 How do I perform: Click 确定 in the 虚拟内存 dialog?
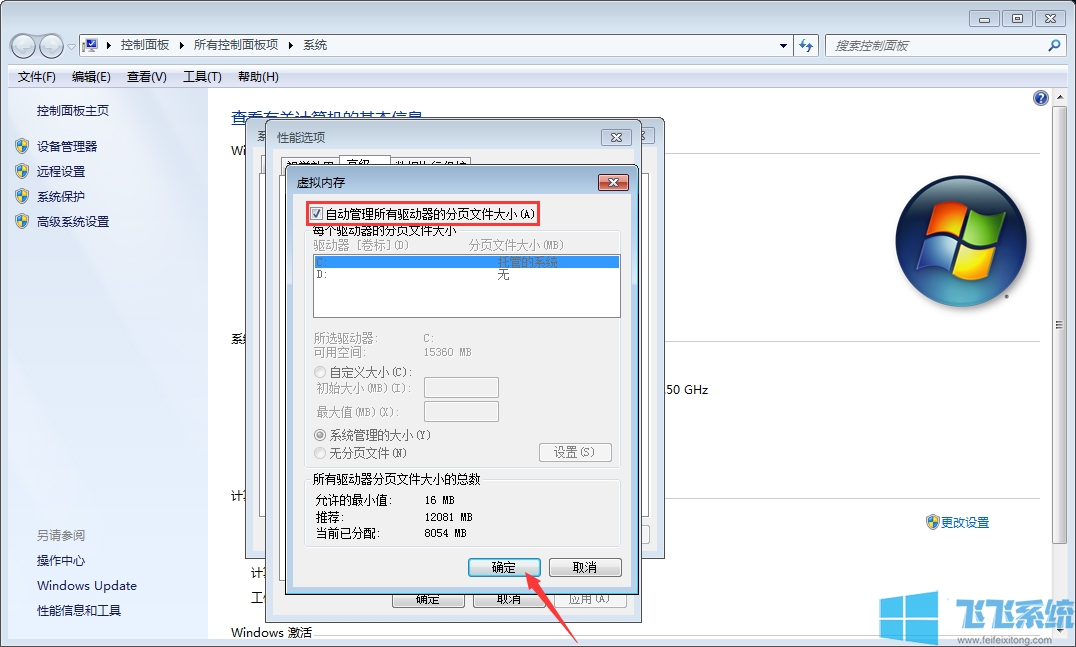click(x=504, y=567)
